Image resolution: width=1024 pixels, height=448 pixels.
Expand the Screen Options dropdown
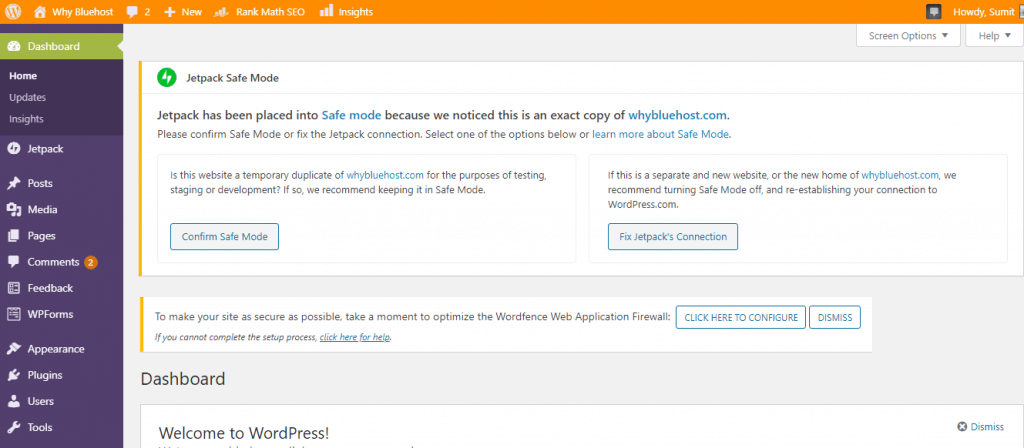pyautogui.click(x=908, y=36)
